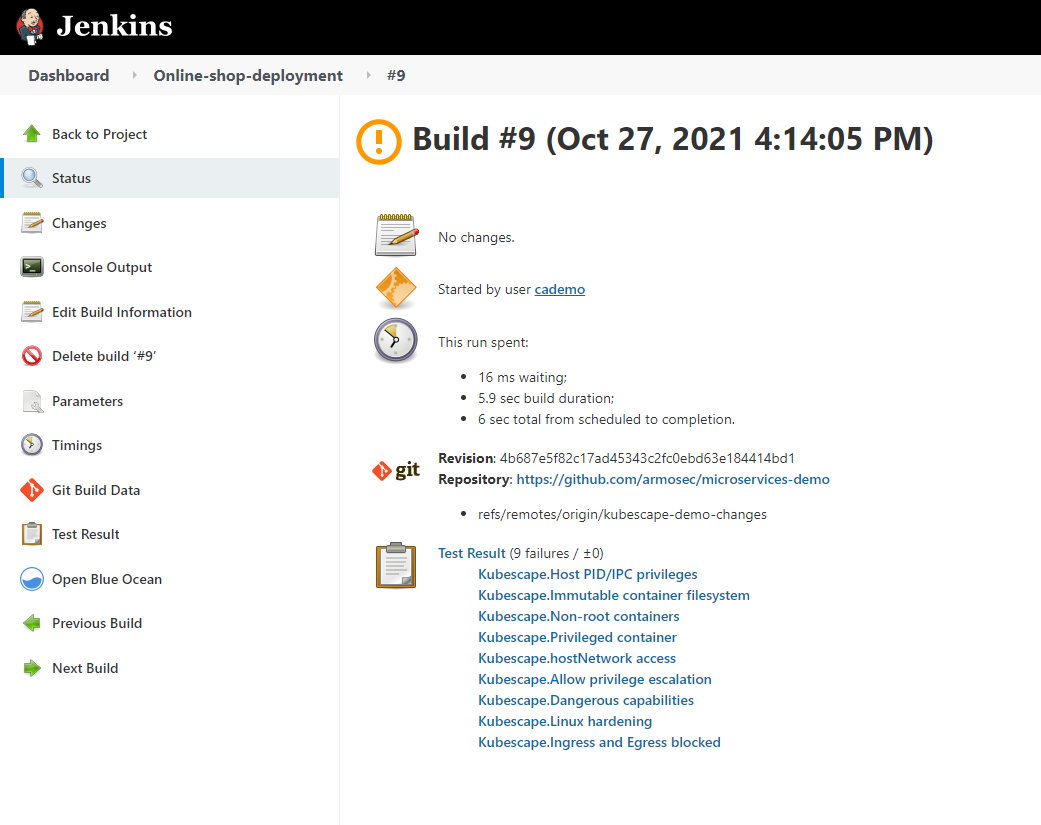This screenshot has height=825, width=1041.
Task: Click the Build #9 heading text
Action: click(x=673, y=140)
